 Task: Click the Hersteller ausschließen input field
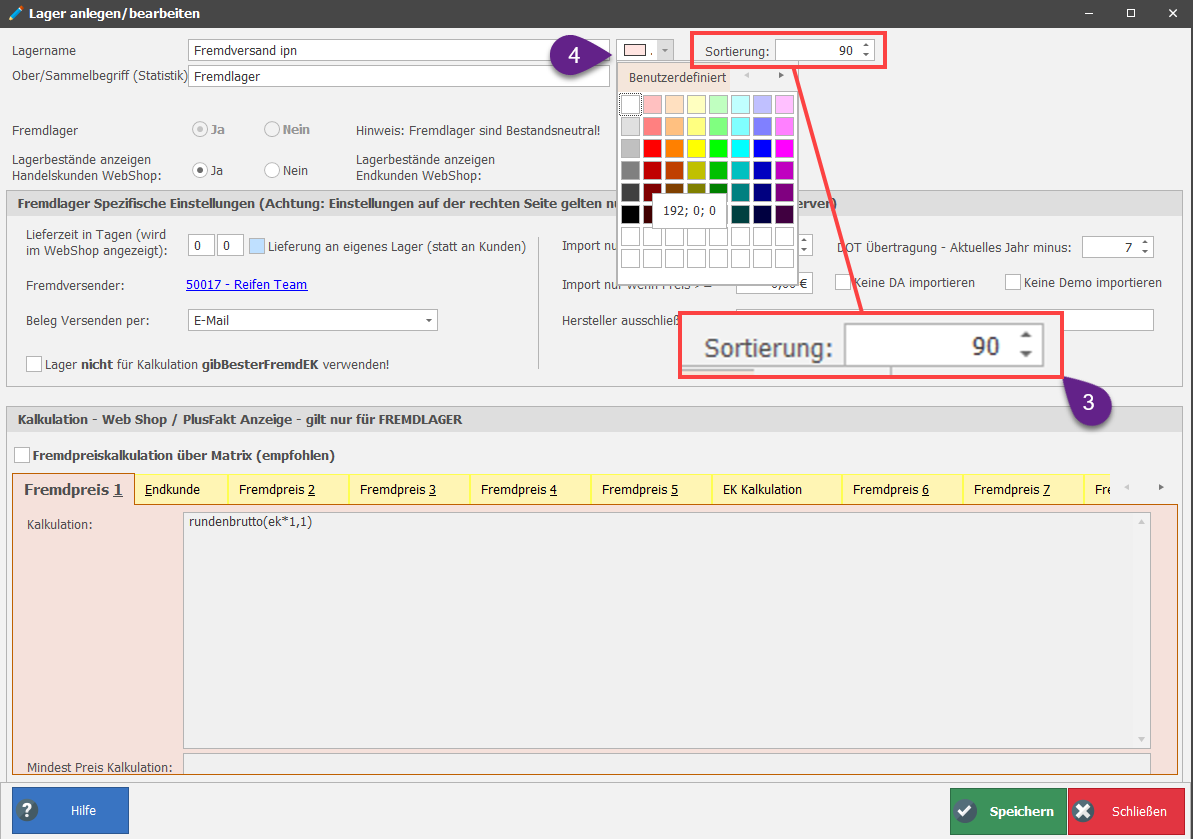pos(944,319)
